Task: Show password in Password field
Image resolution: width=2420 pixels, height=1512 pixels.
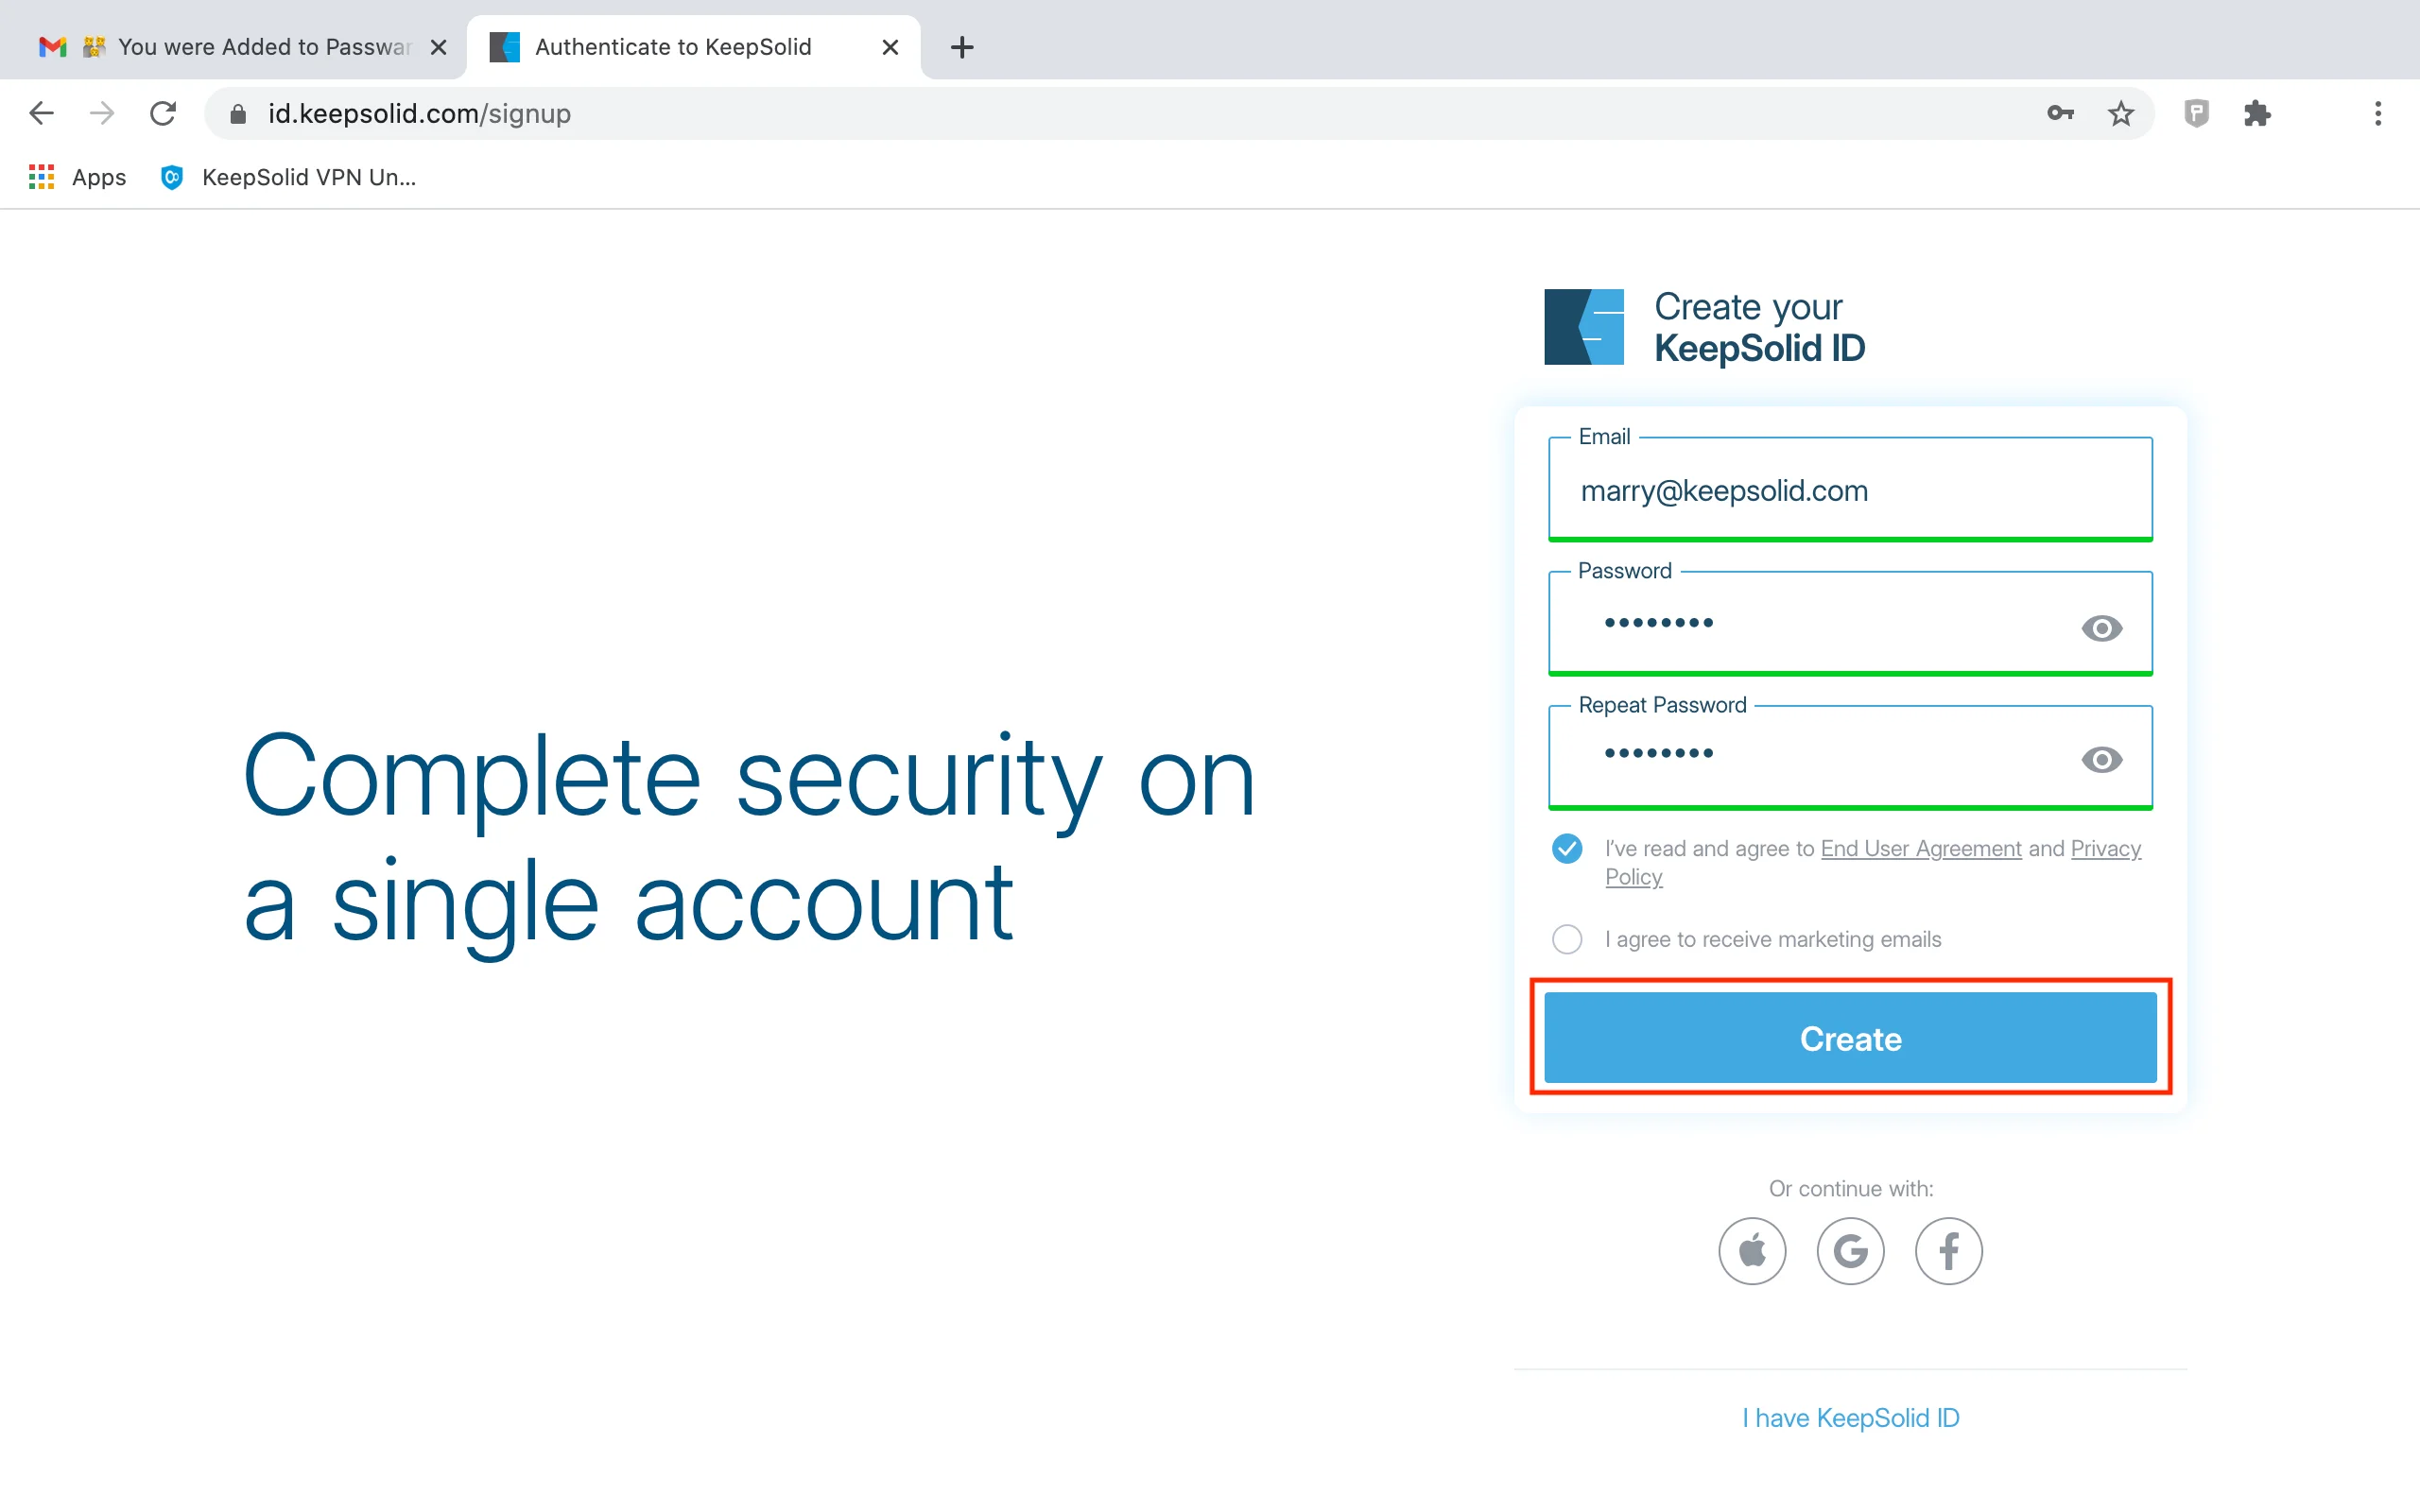Action: [2101, 628]
